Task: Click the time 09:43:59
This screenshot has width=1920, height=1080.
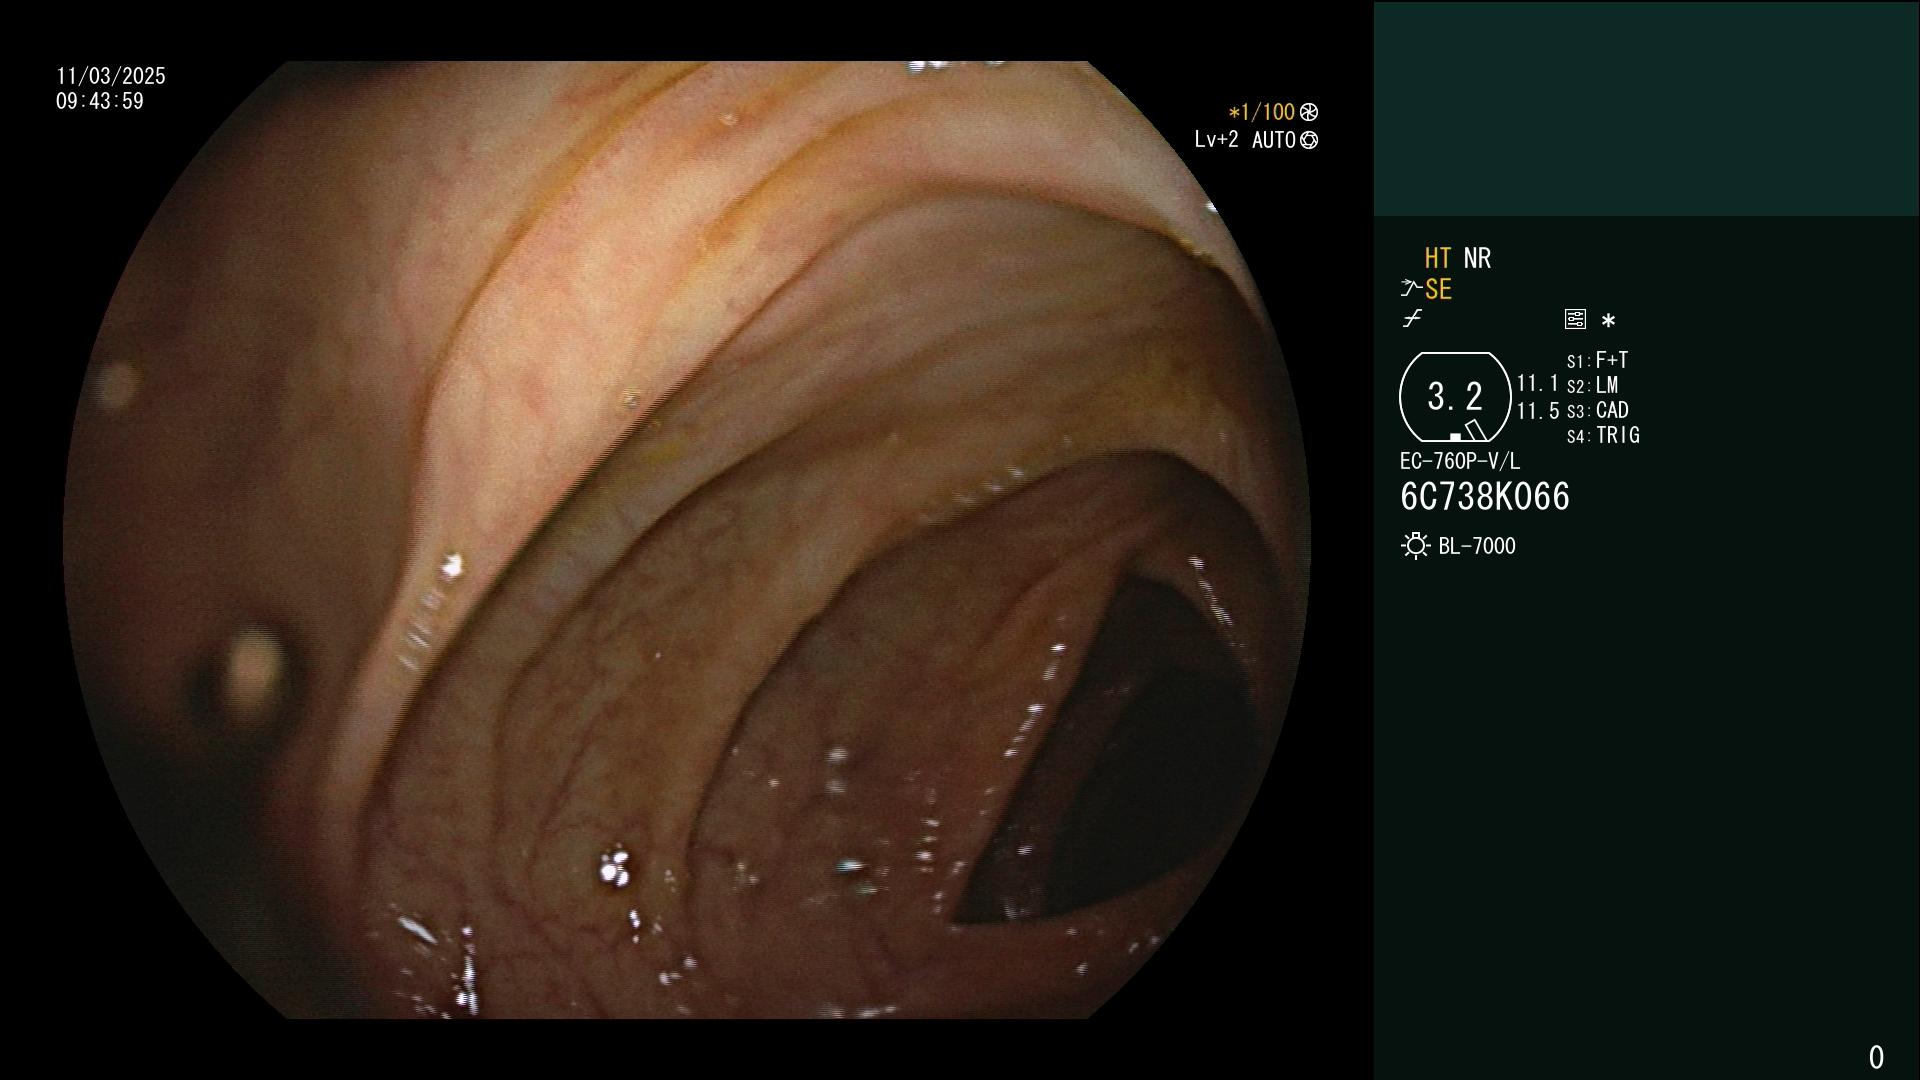Action: [x=100, y=101]
